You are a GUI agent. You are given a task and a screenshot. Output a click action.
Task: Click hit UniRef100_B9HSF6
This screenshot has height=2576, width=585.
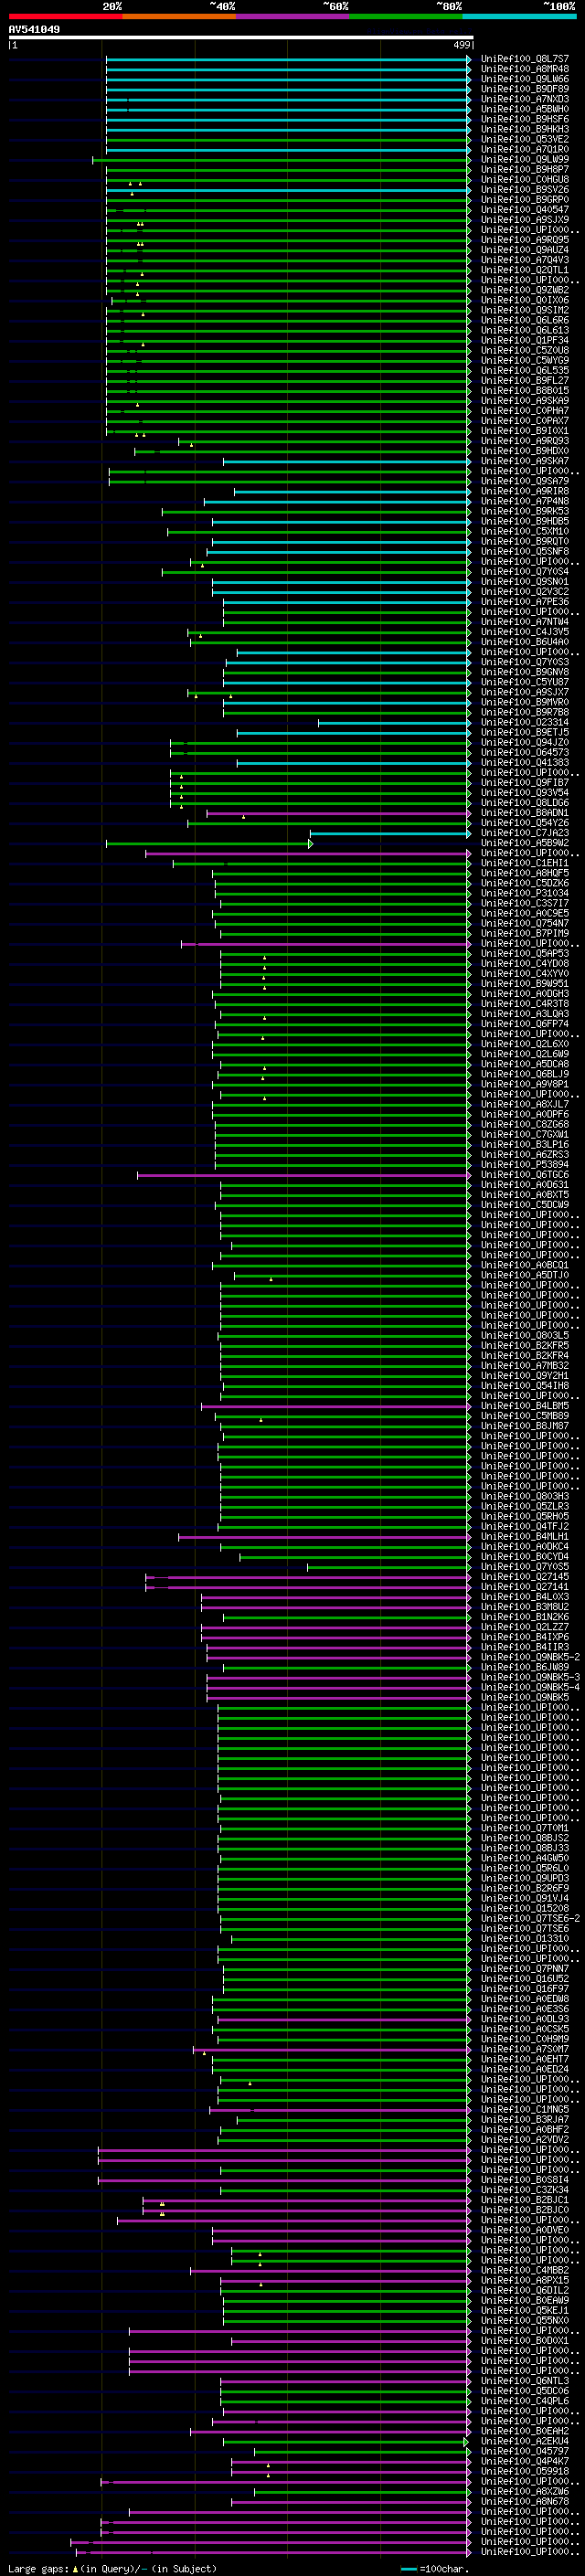coord(524,119)
